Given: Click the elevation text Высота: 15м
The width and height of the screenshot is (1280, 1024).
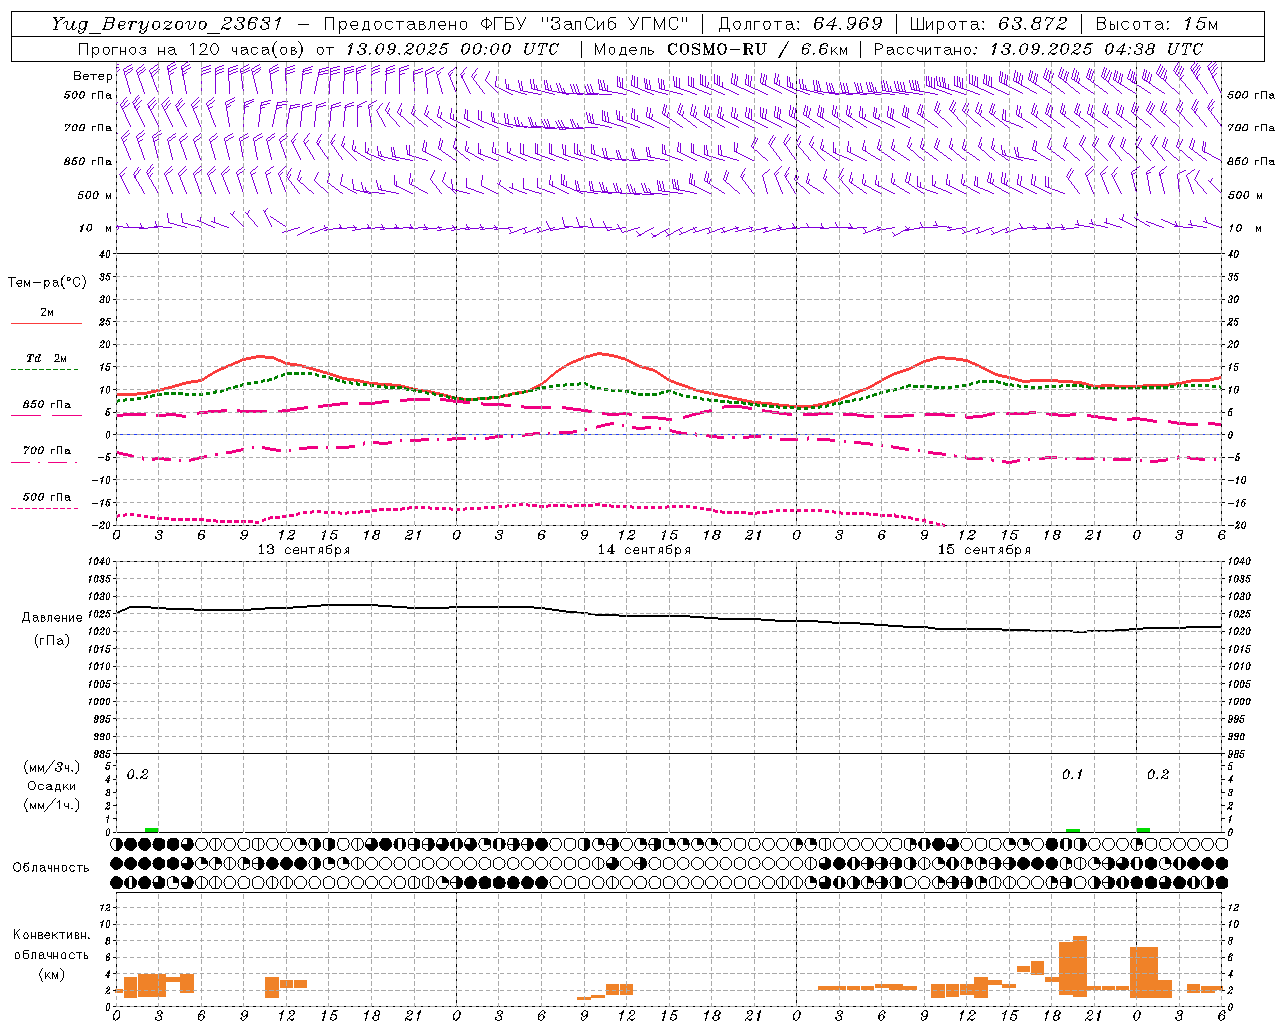Looking at the screenshot, I should [1157, 24].
